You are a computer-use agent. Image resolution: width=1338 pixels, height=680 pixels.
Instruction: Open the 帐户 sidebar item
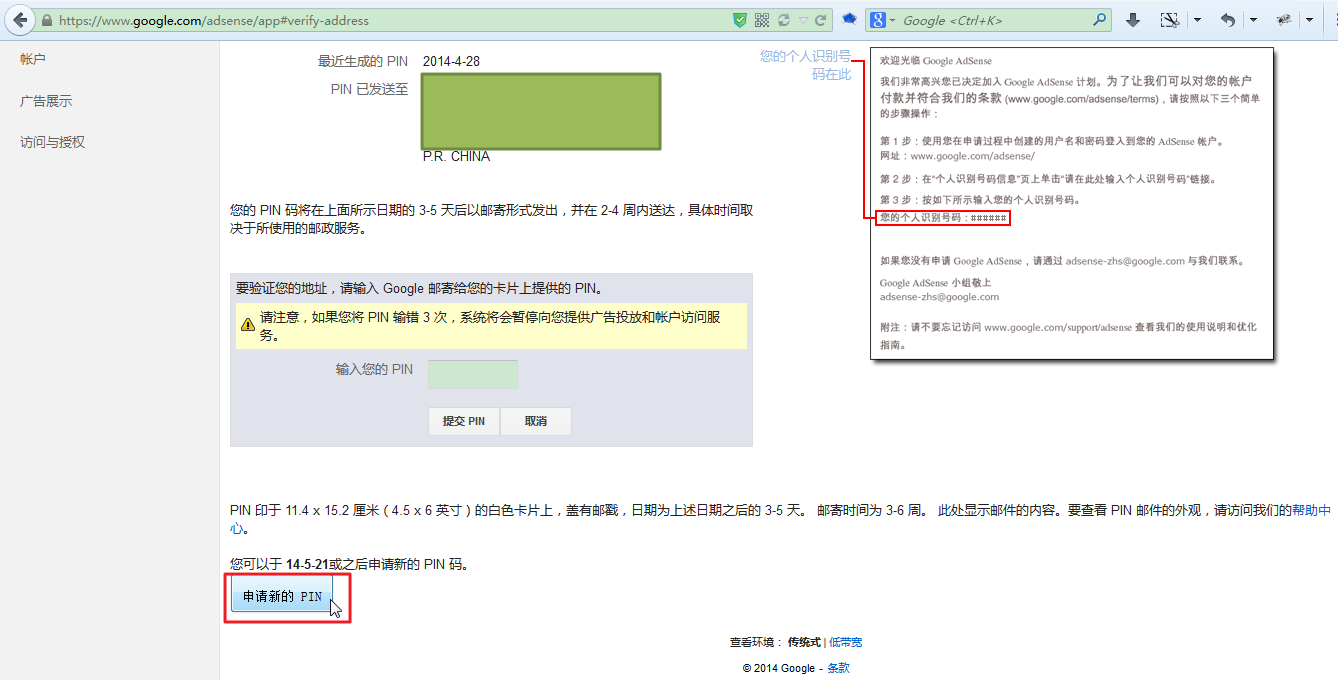click(x=33, y=60)
